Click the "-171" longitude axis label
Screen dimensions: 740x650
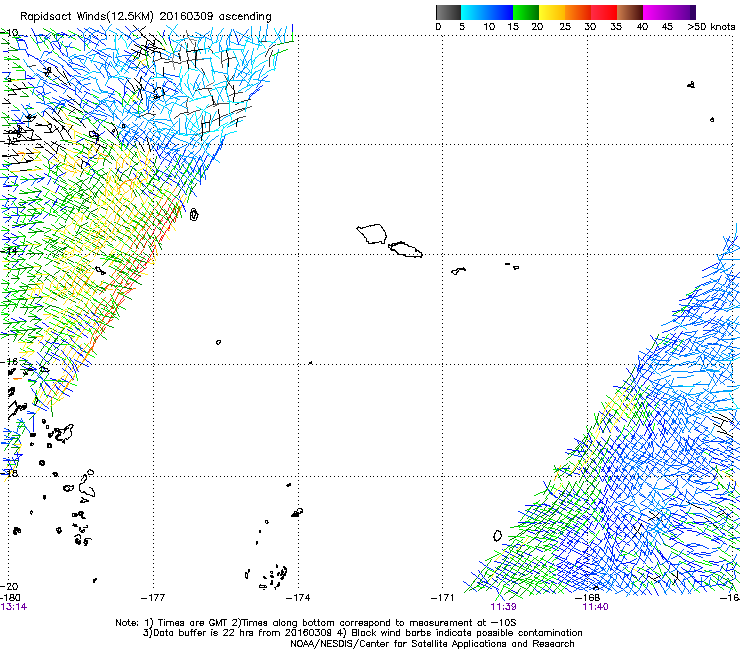(x=443, y=598)
